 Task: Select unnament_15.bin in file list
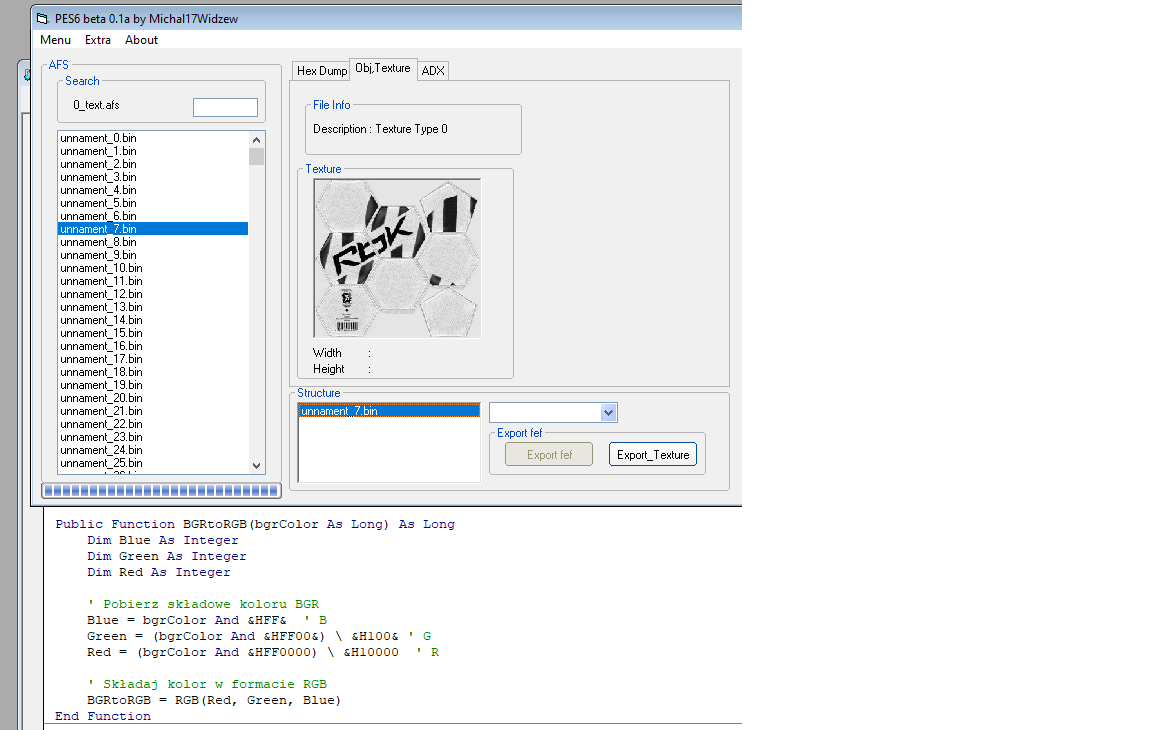click(153, 333)
